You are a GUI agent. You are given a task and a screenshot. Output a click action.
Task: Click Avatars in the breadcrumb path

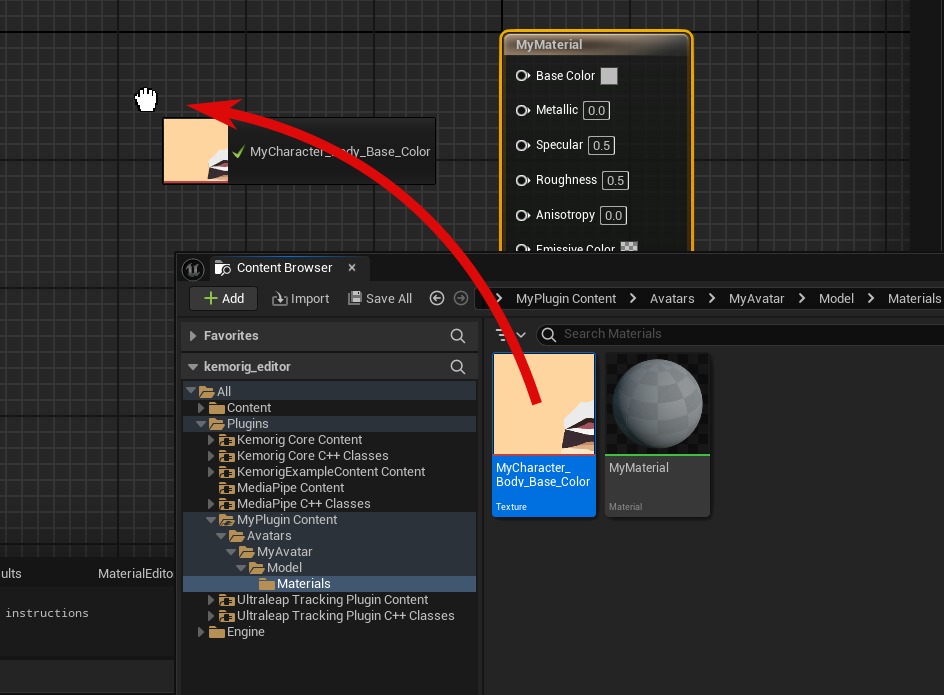coord(672,299)
